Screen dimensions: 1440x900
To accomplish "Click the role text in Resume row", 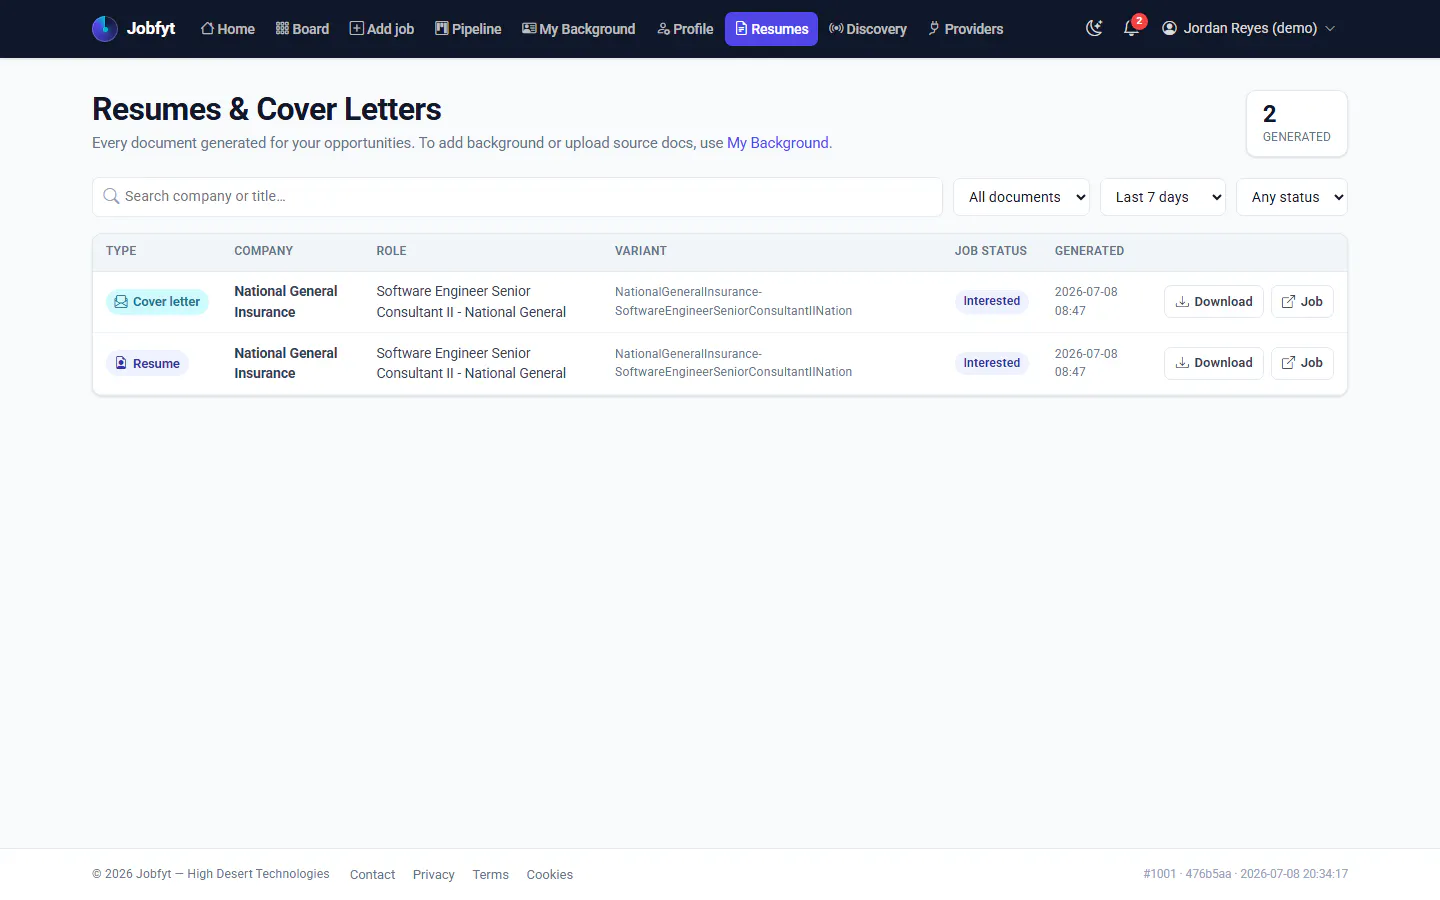I will pos(471,363).
